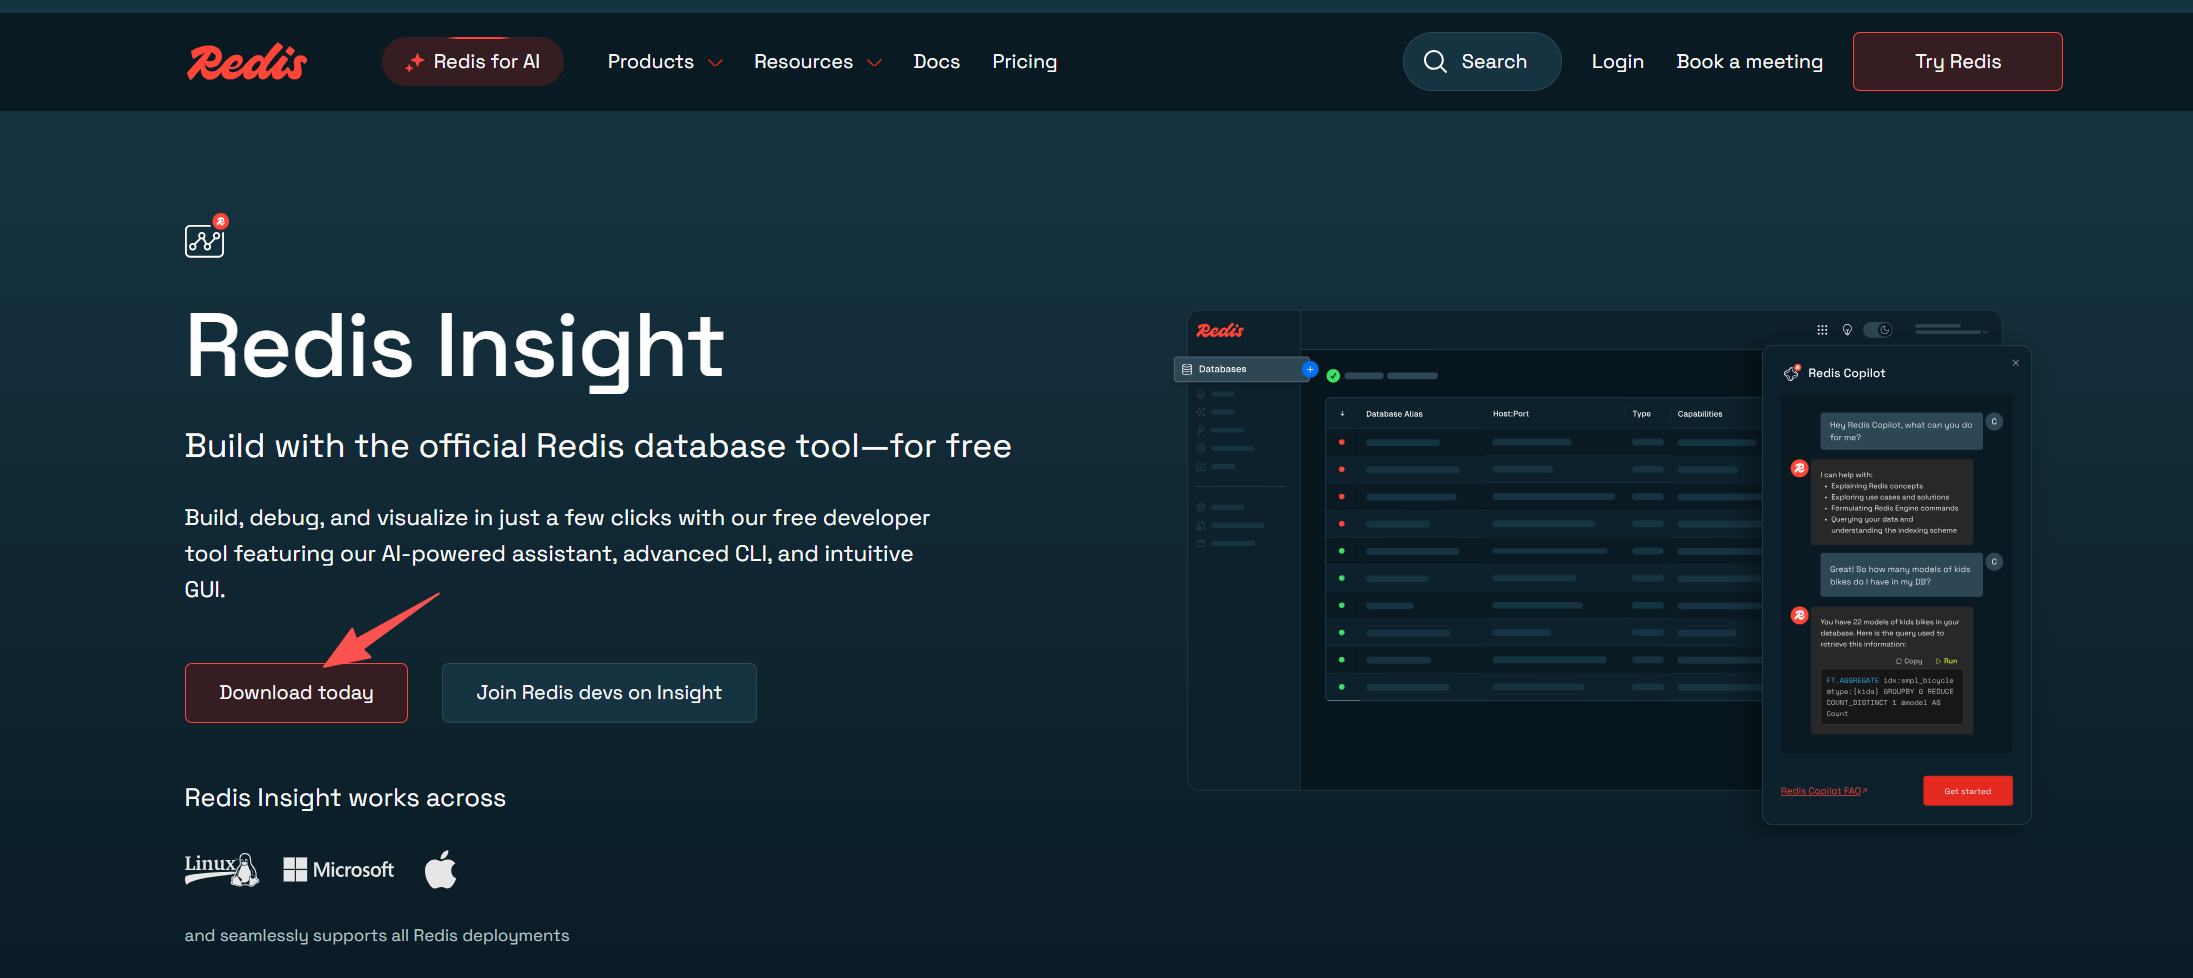This screenshot has height=978, width=2193.
Task: Click the green checkmark status icon
Action: pyautogui.click(x=1333, y=376)
